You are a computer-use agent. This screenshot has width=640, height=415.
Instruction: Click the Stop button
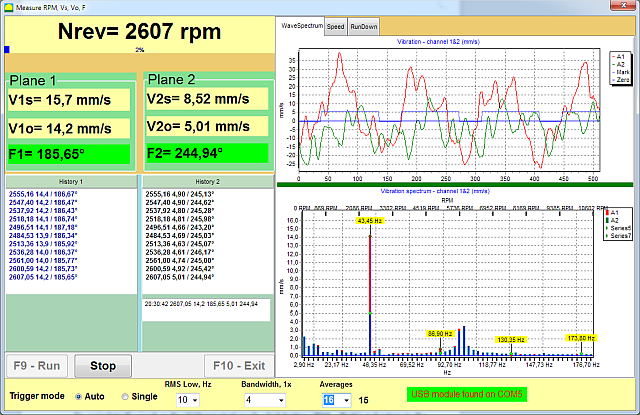103,366
